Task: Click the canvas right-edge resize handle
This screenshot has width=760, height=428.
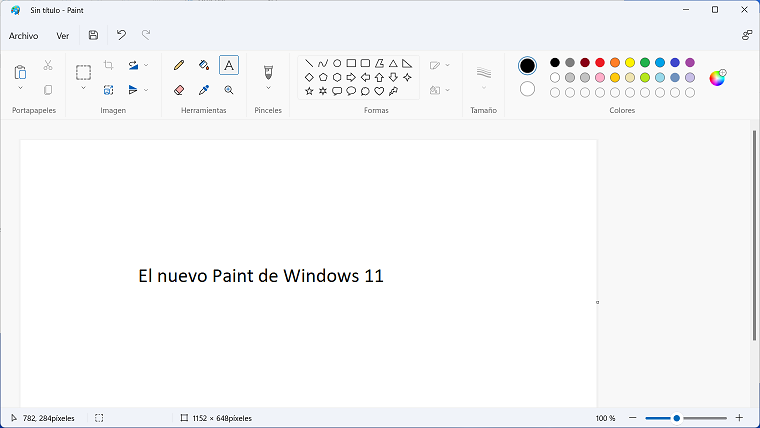Action: (598, 302)
